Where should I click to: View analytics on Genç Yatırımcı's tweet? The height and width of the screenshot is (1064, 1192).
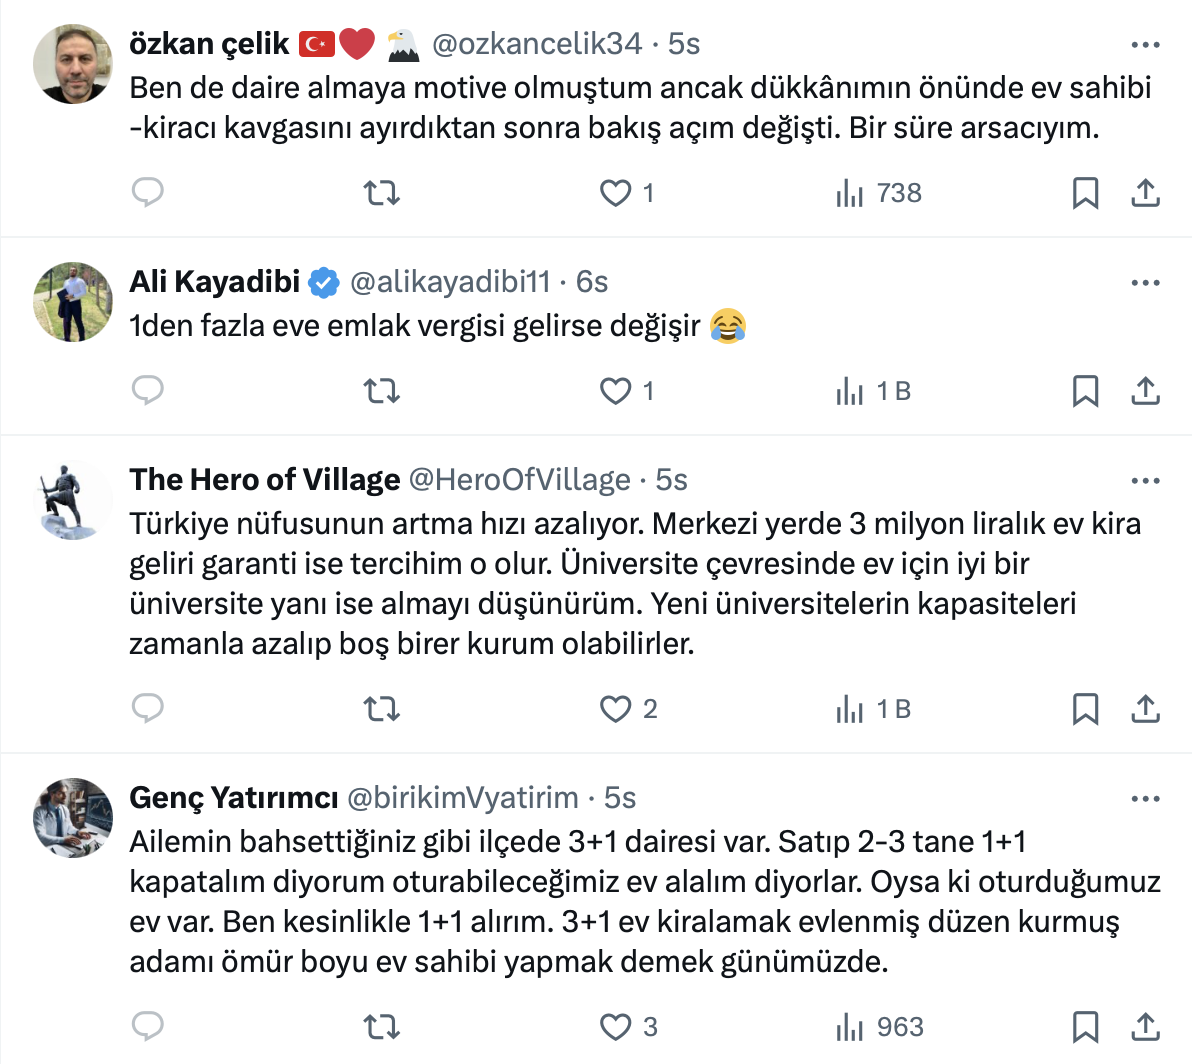click(x=880, y=1027)
